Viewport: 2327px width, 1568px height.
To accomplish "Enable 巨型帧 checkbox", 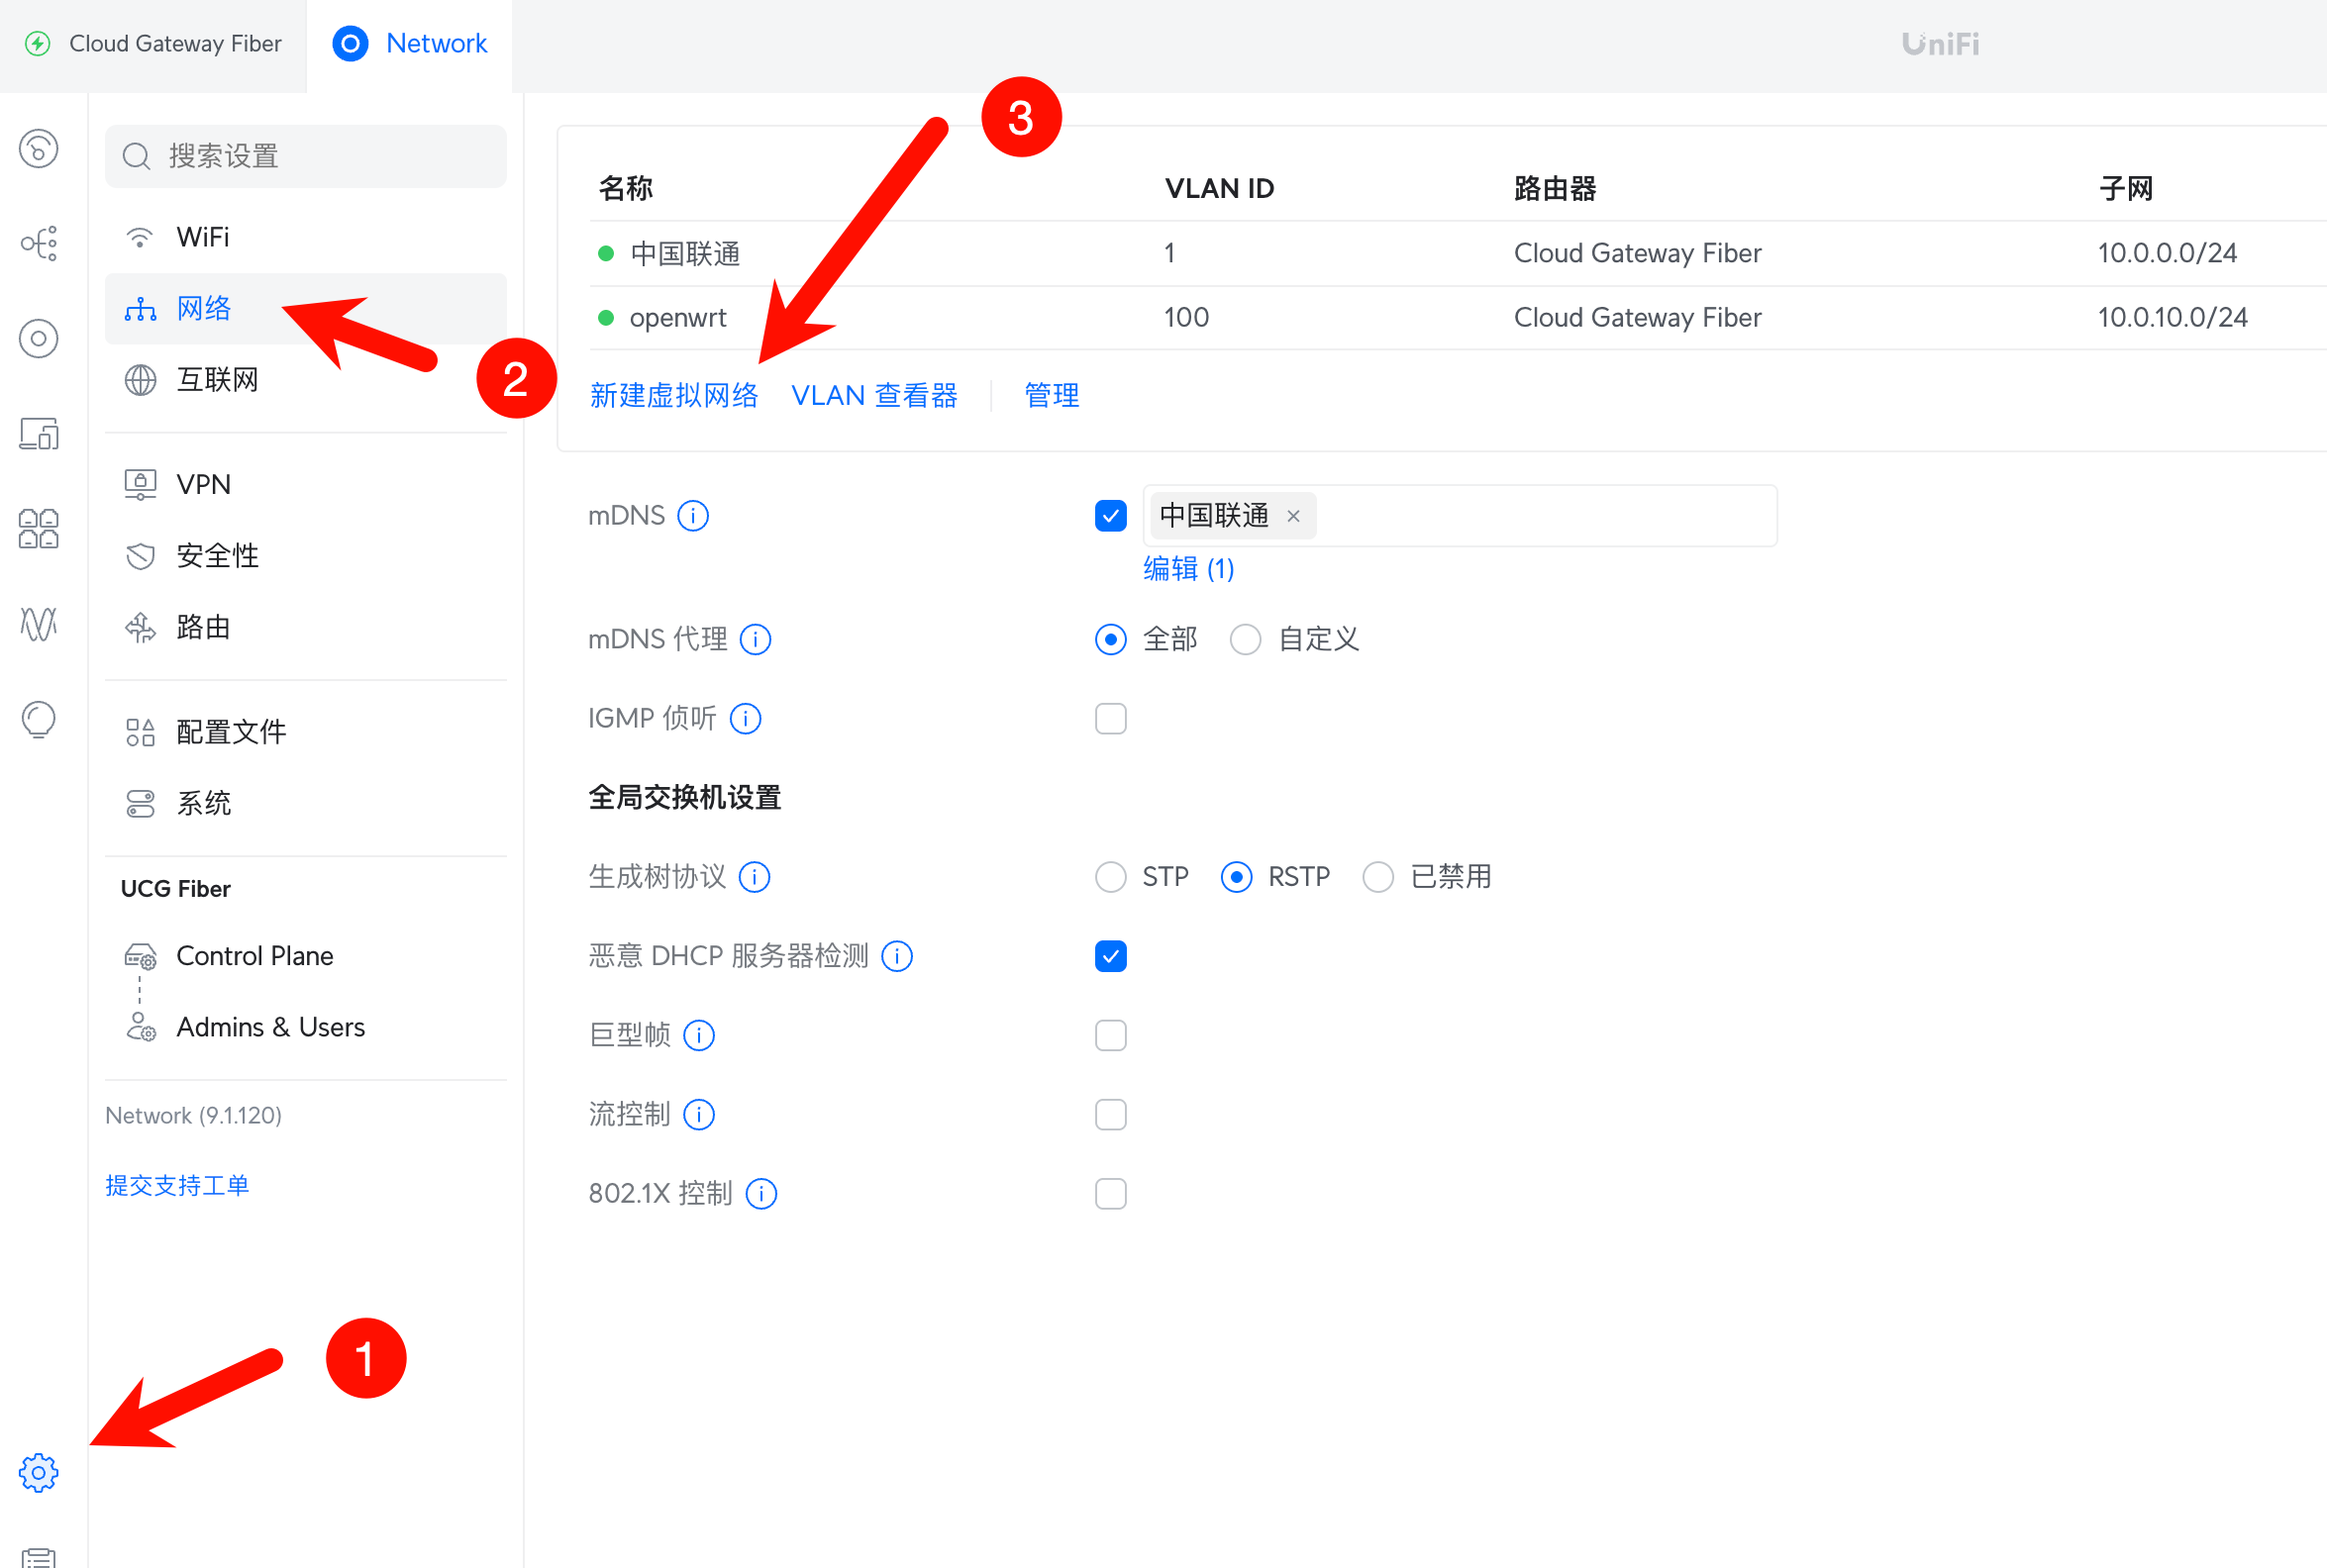I will point(1110,1036).
